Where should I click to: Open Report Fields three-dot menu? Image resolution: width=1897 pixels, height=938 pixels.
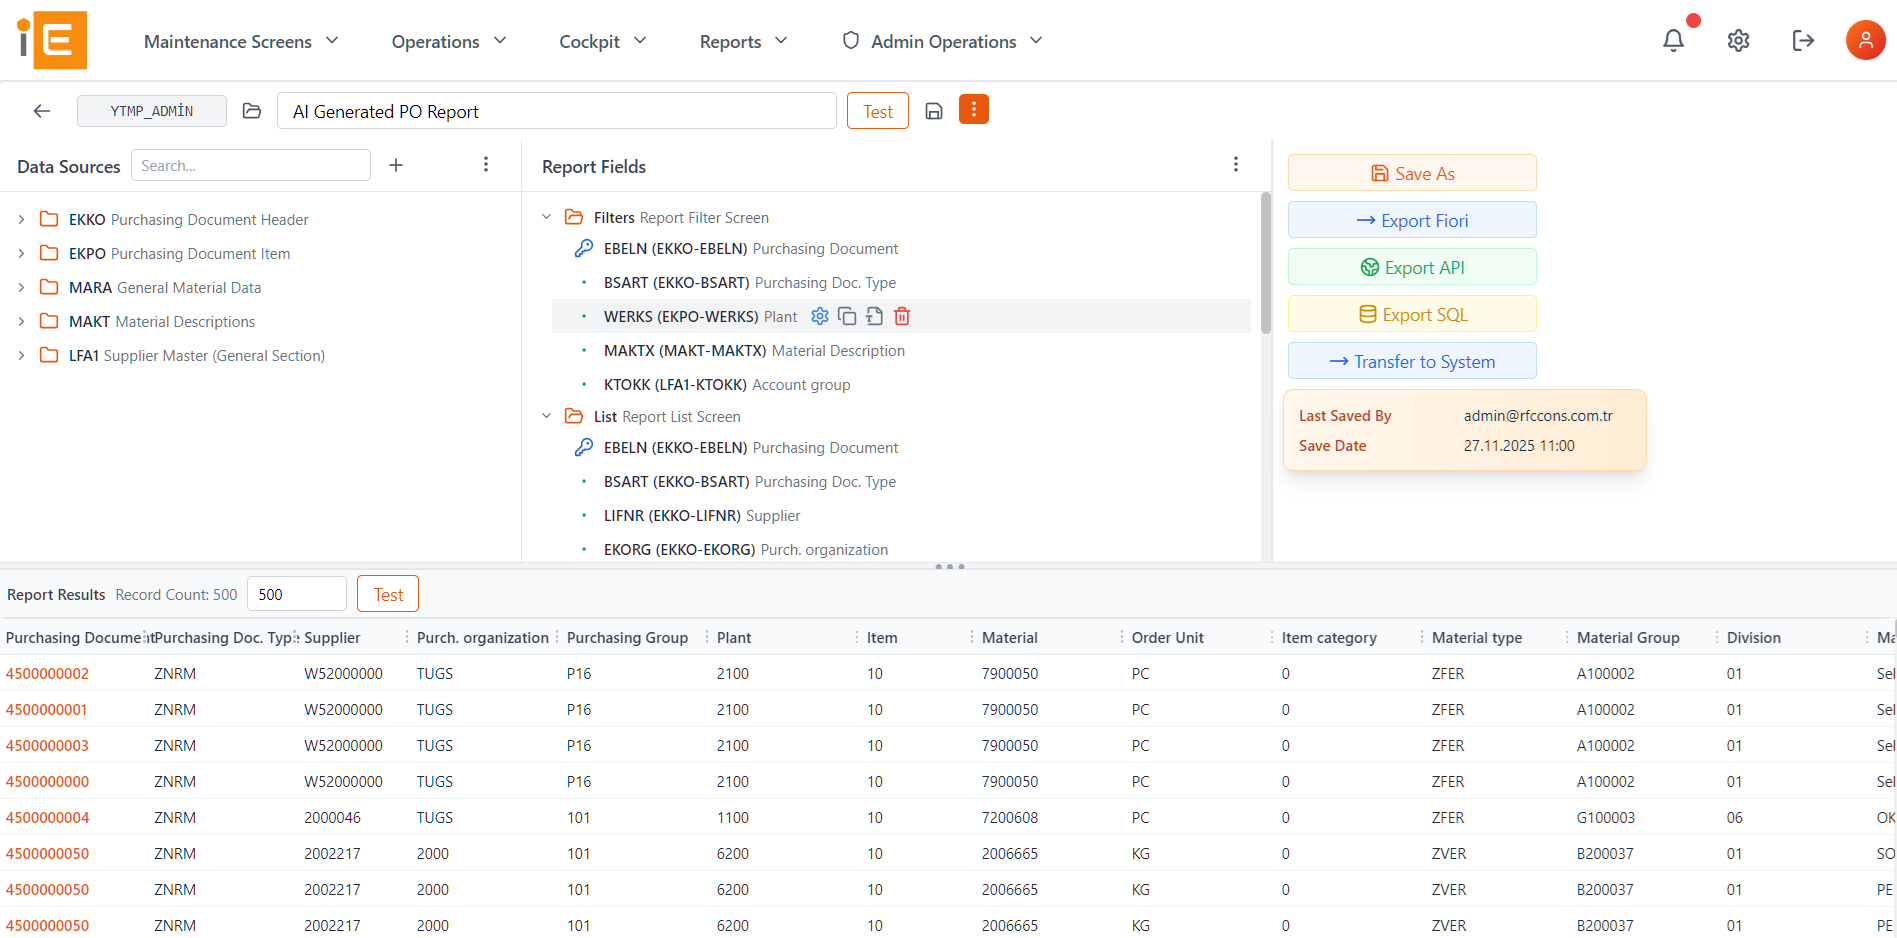(1236, 165)
